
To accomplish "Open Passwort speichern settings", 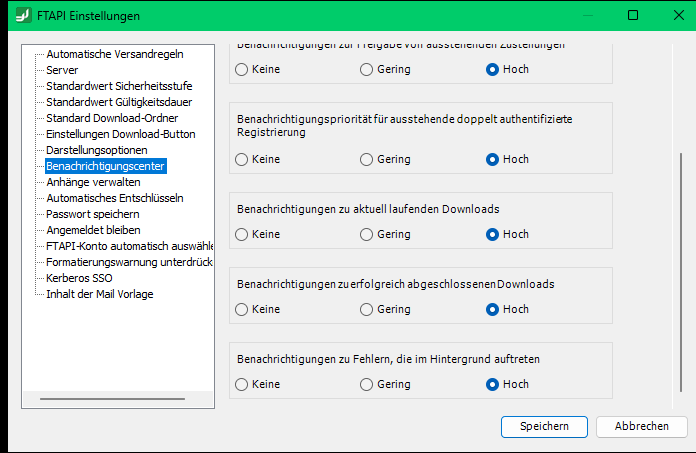I will 93,214.
